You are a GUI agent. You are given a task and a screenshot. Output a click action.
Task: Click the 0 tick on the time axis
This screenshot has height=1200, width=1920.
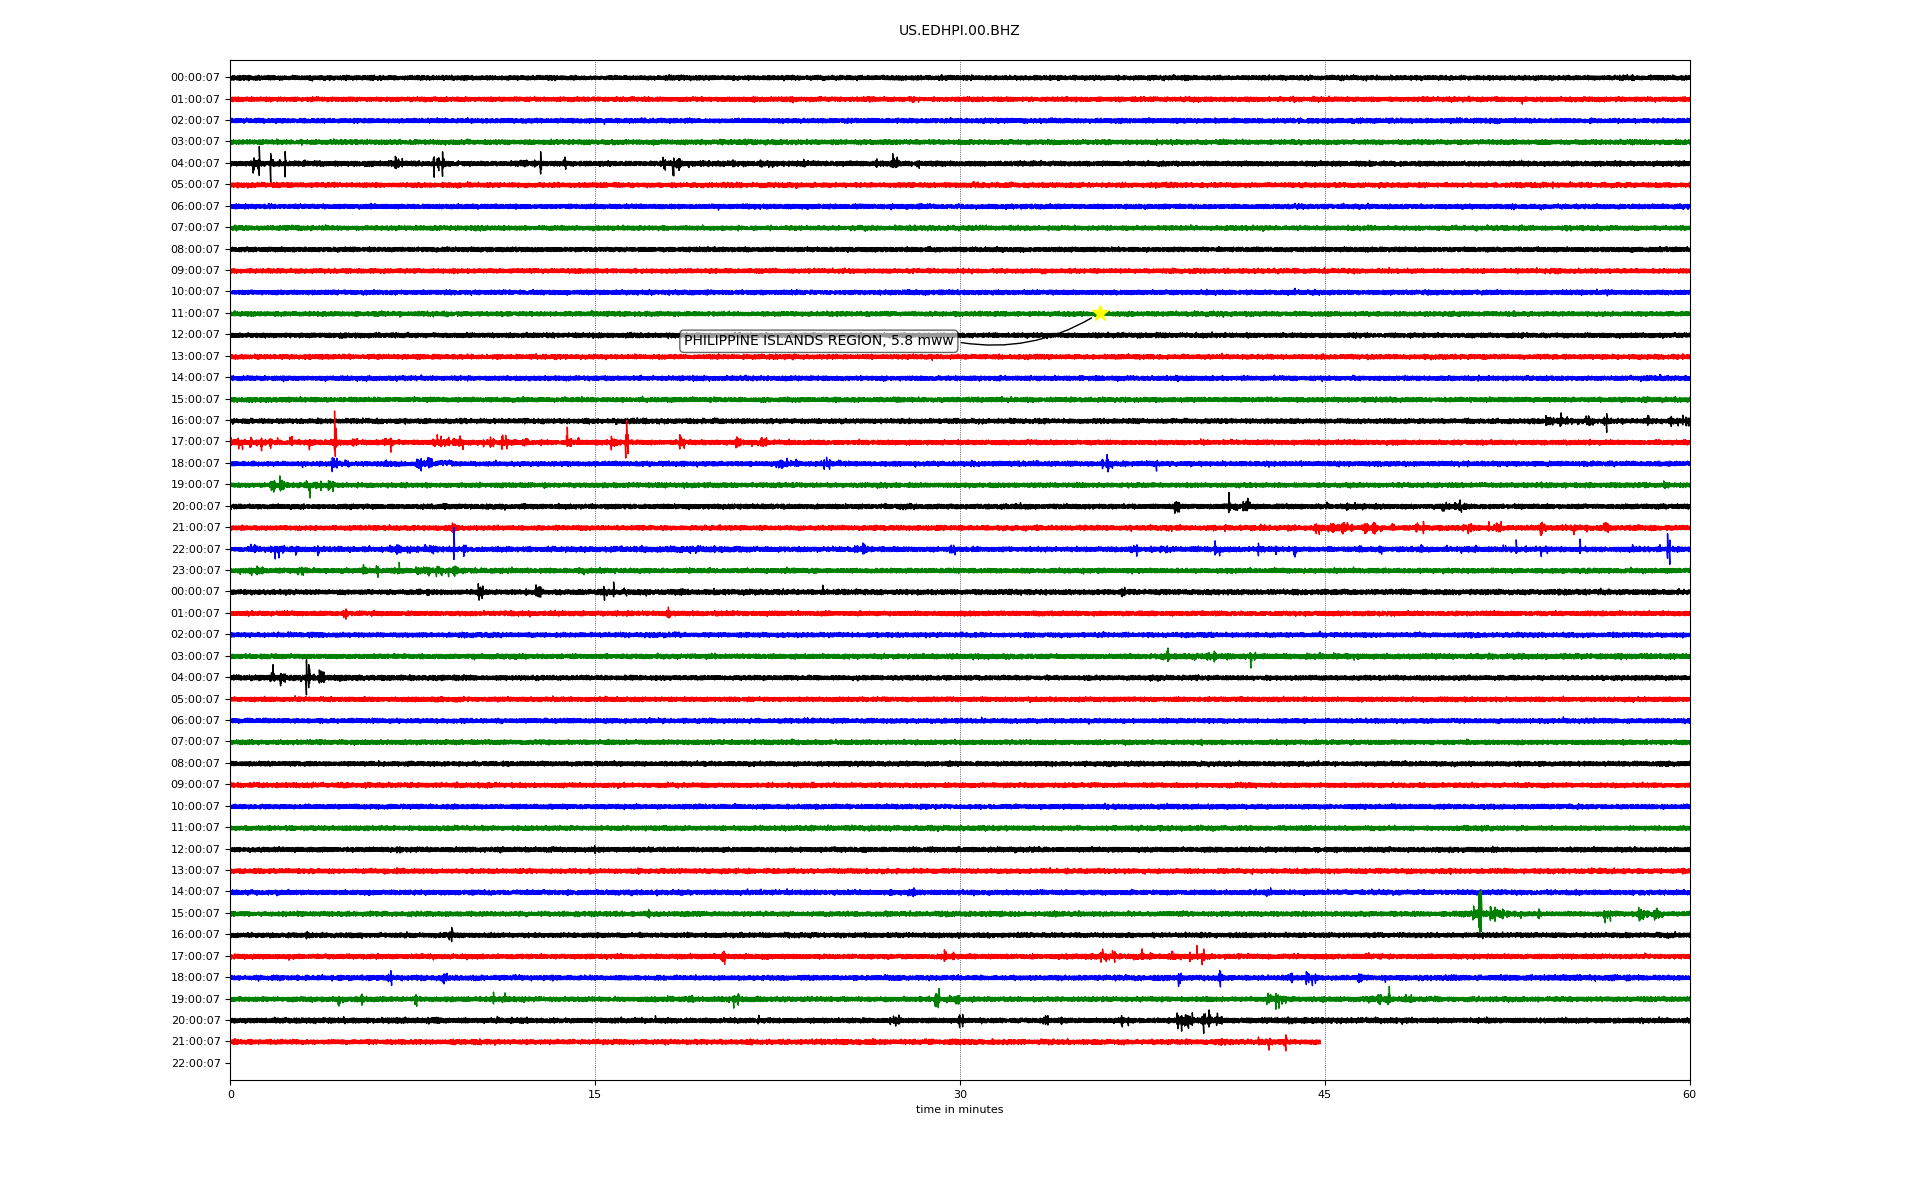pos(231,1094)
